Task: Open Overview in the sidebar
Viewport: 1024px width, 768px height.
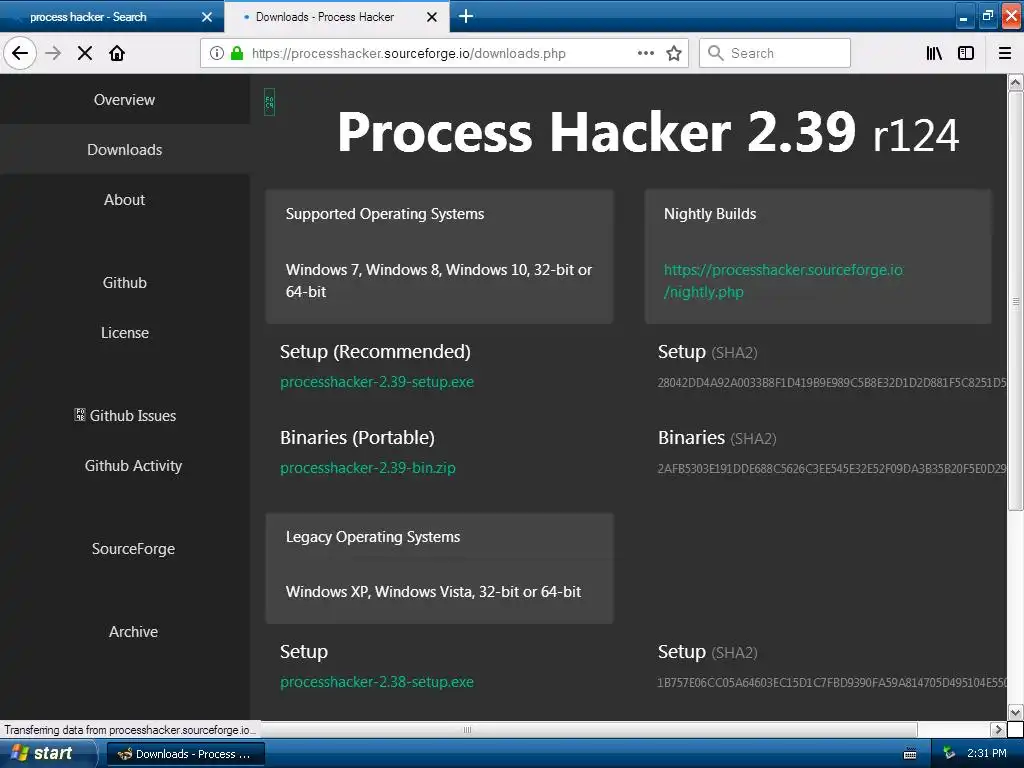Action: [124, 99]
